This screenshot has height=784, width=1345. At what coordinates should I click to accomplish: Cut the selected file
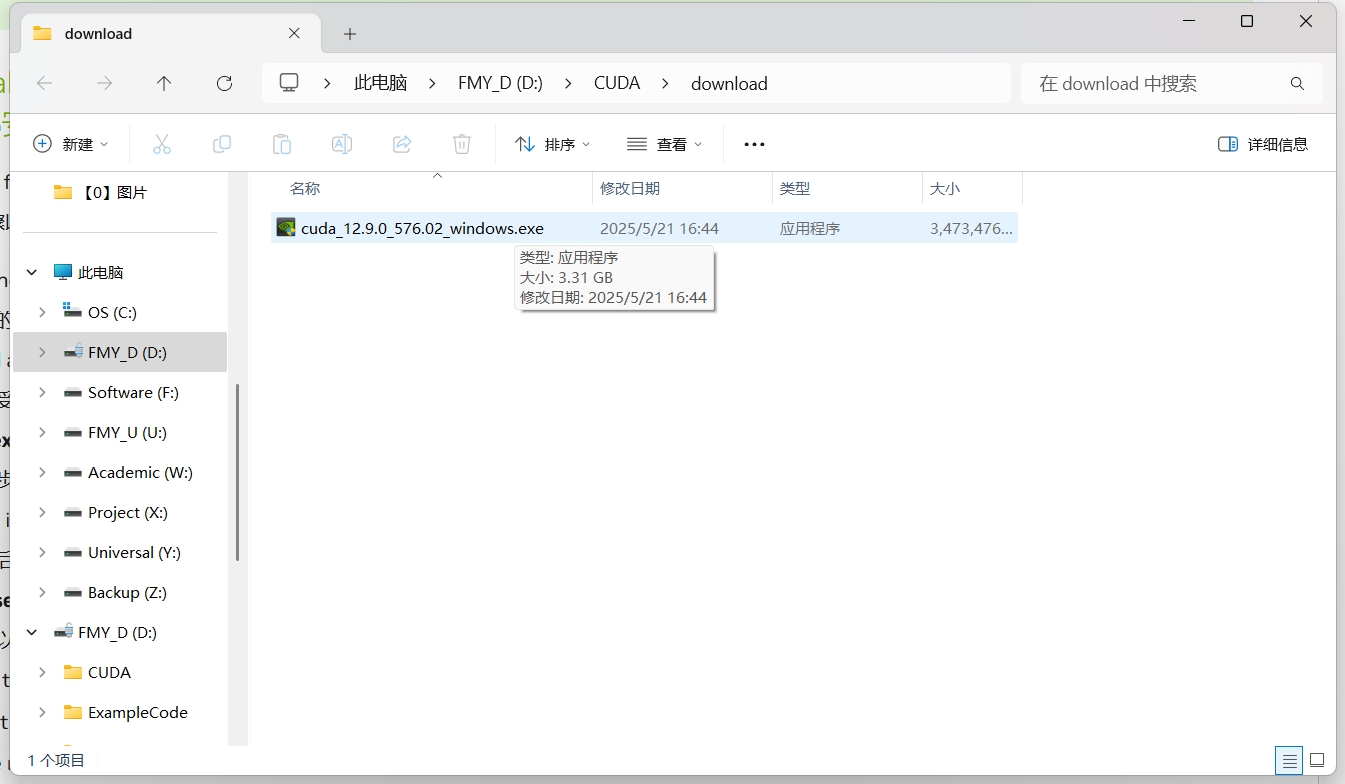click(162, 143)
